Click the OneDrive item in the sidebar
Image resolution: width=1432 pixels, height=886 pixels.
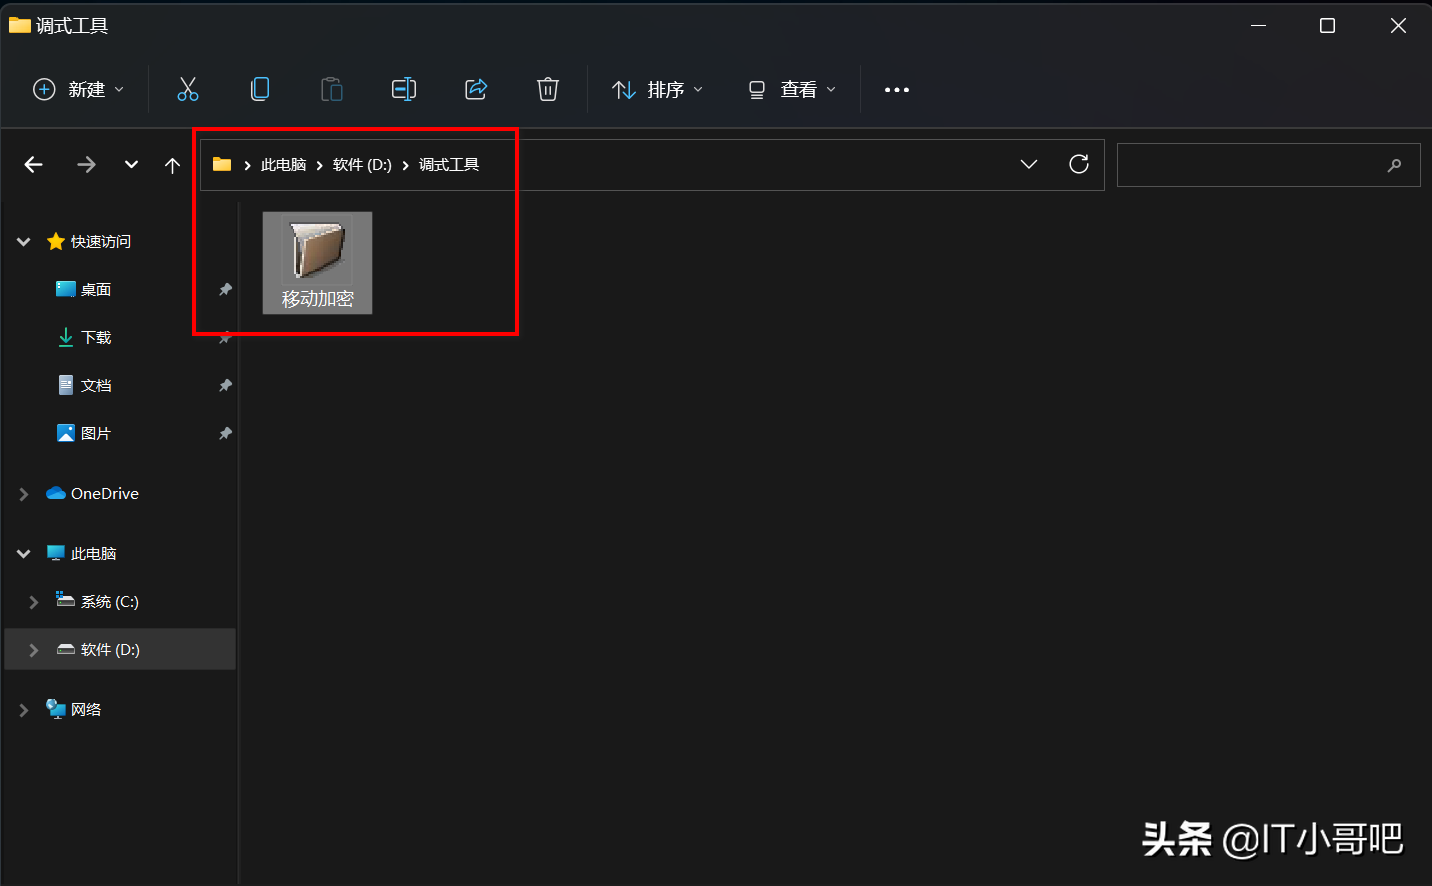[100, 493]
